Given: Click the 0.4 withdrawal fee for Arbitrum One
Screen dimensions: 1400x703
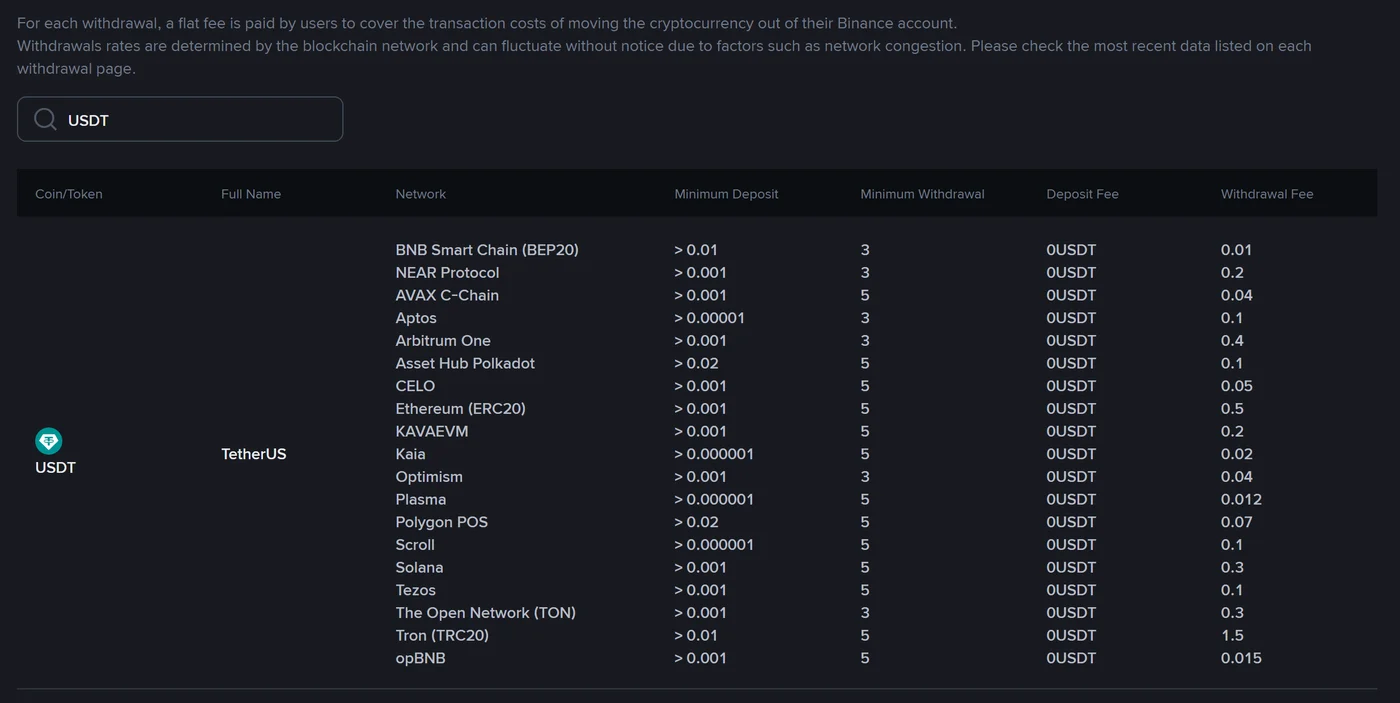Looking at the screenshot, I should (1232, 341).
